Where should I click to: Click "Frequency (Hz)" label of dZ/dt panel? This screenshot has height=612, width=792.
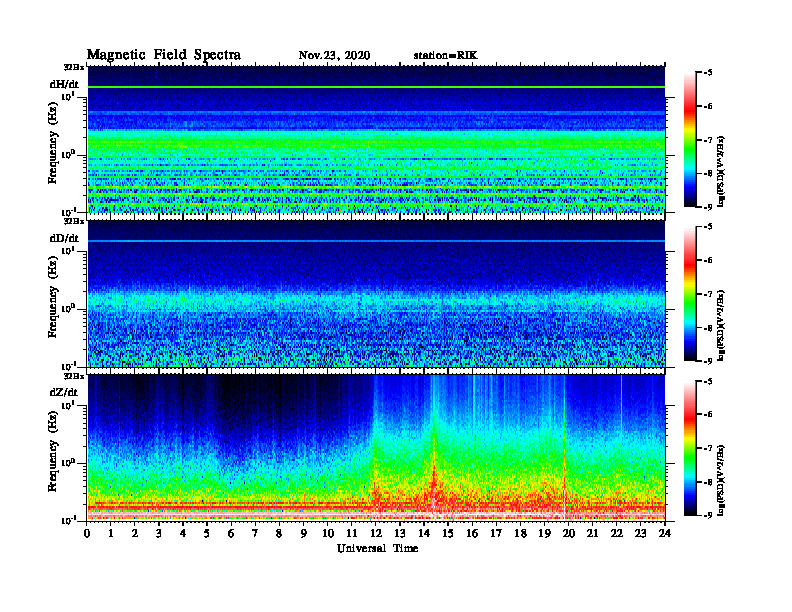click(x=53, y=451)
